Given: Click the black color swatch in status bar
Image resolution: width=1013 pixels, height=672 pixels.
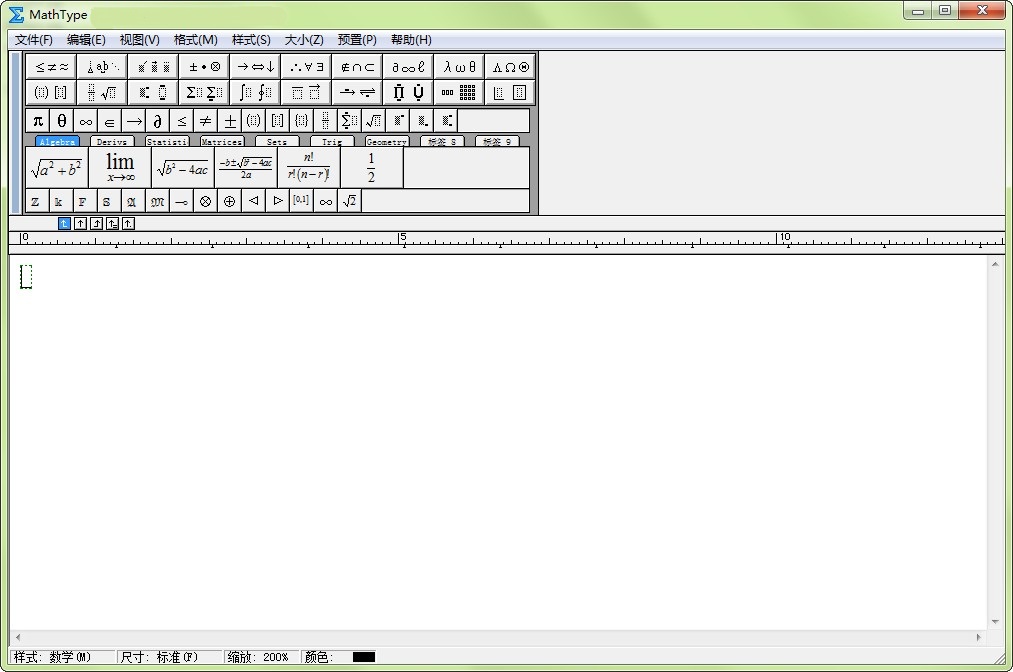Looking at the screenshot, I should 364,657.
